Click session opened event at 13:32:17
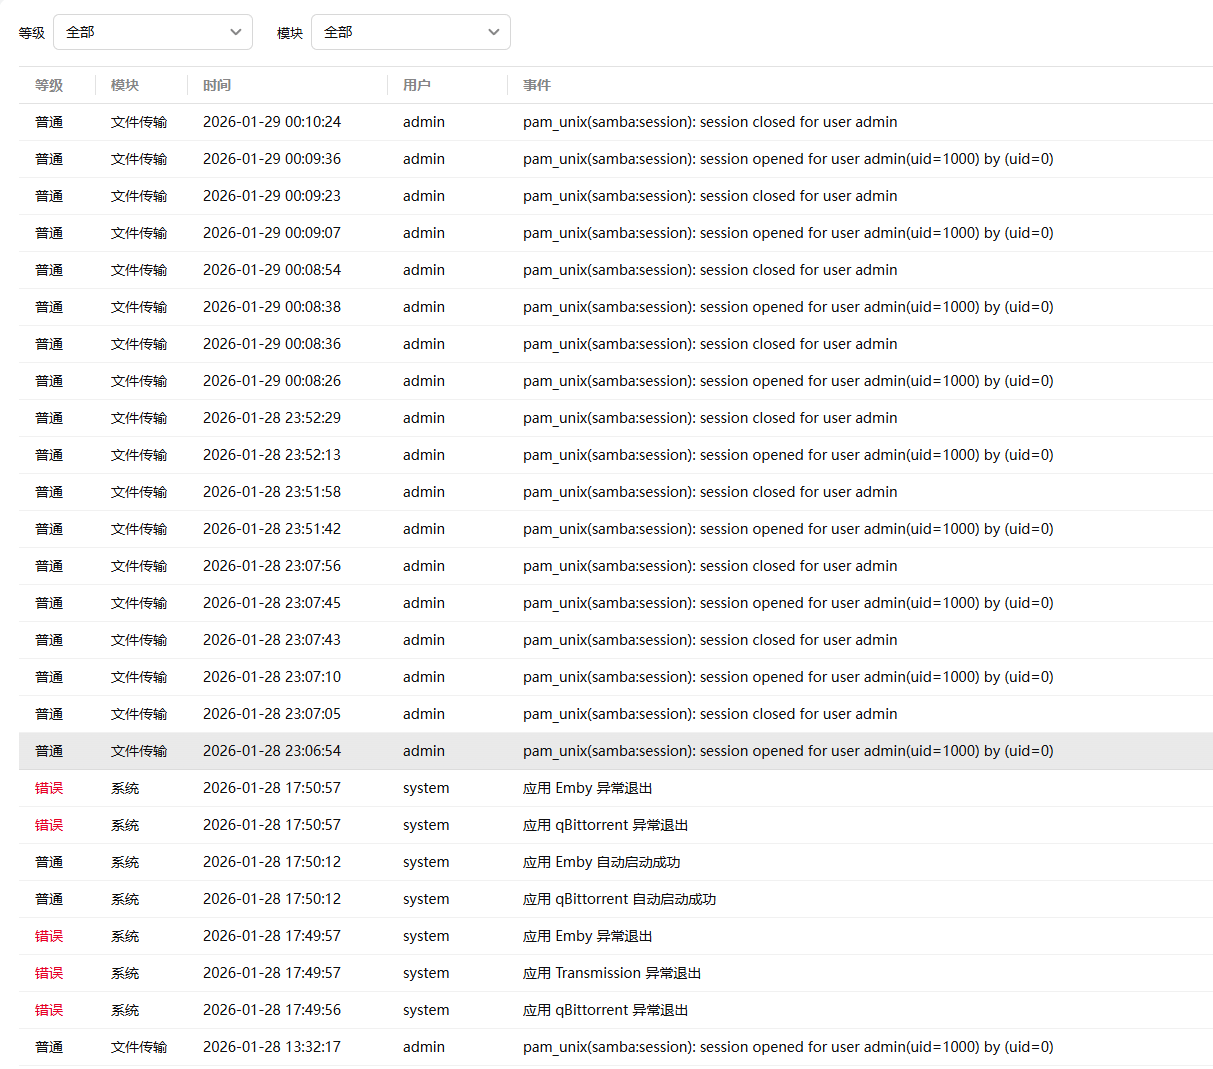The image size is (1213, 1069). (788, 1047)
